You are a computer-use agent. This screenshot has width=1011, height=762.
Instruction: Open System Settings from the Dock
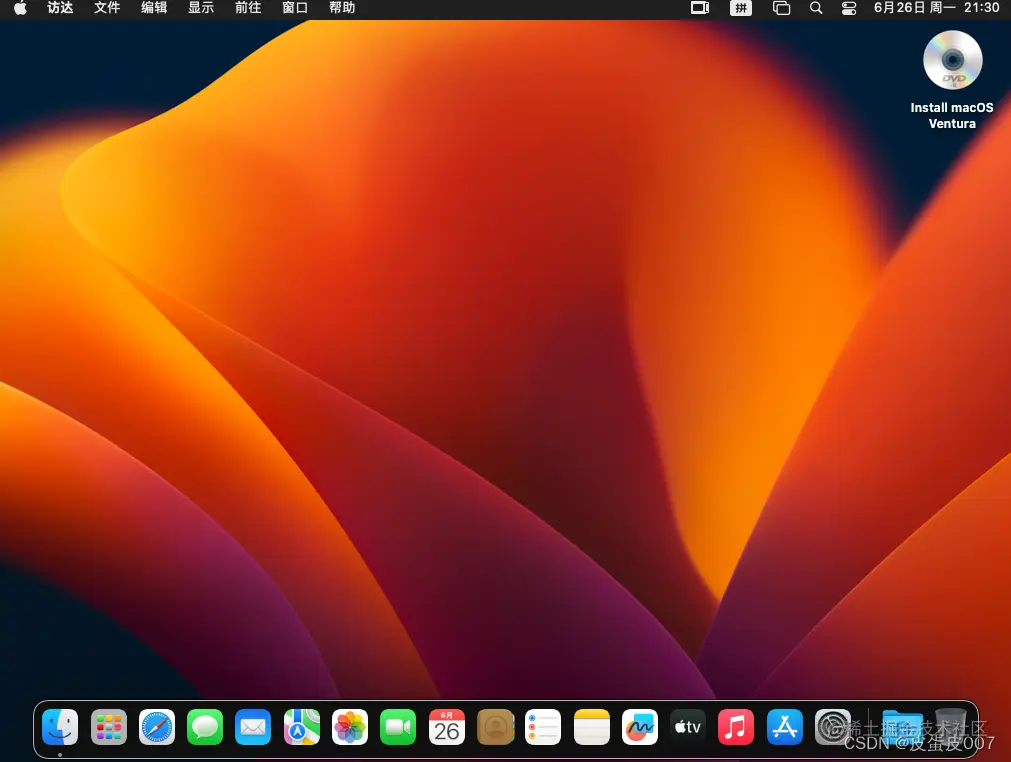[832, 727]
